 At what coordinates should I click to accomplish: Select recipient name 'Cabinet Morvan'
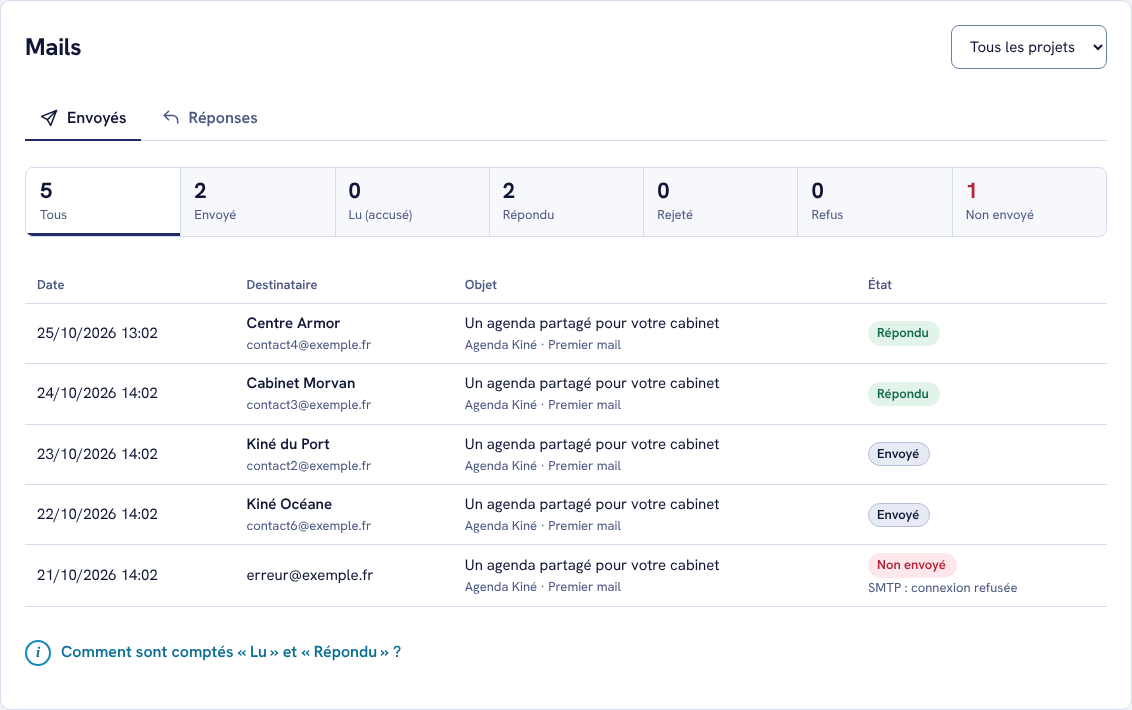coord(300,383)
